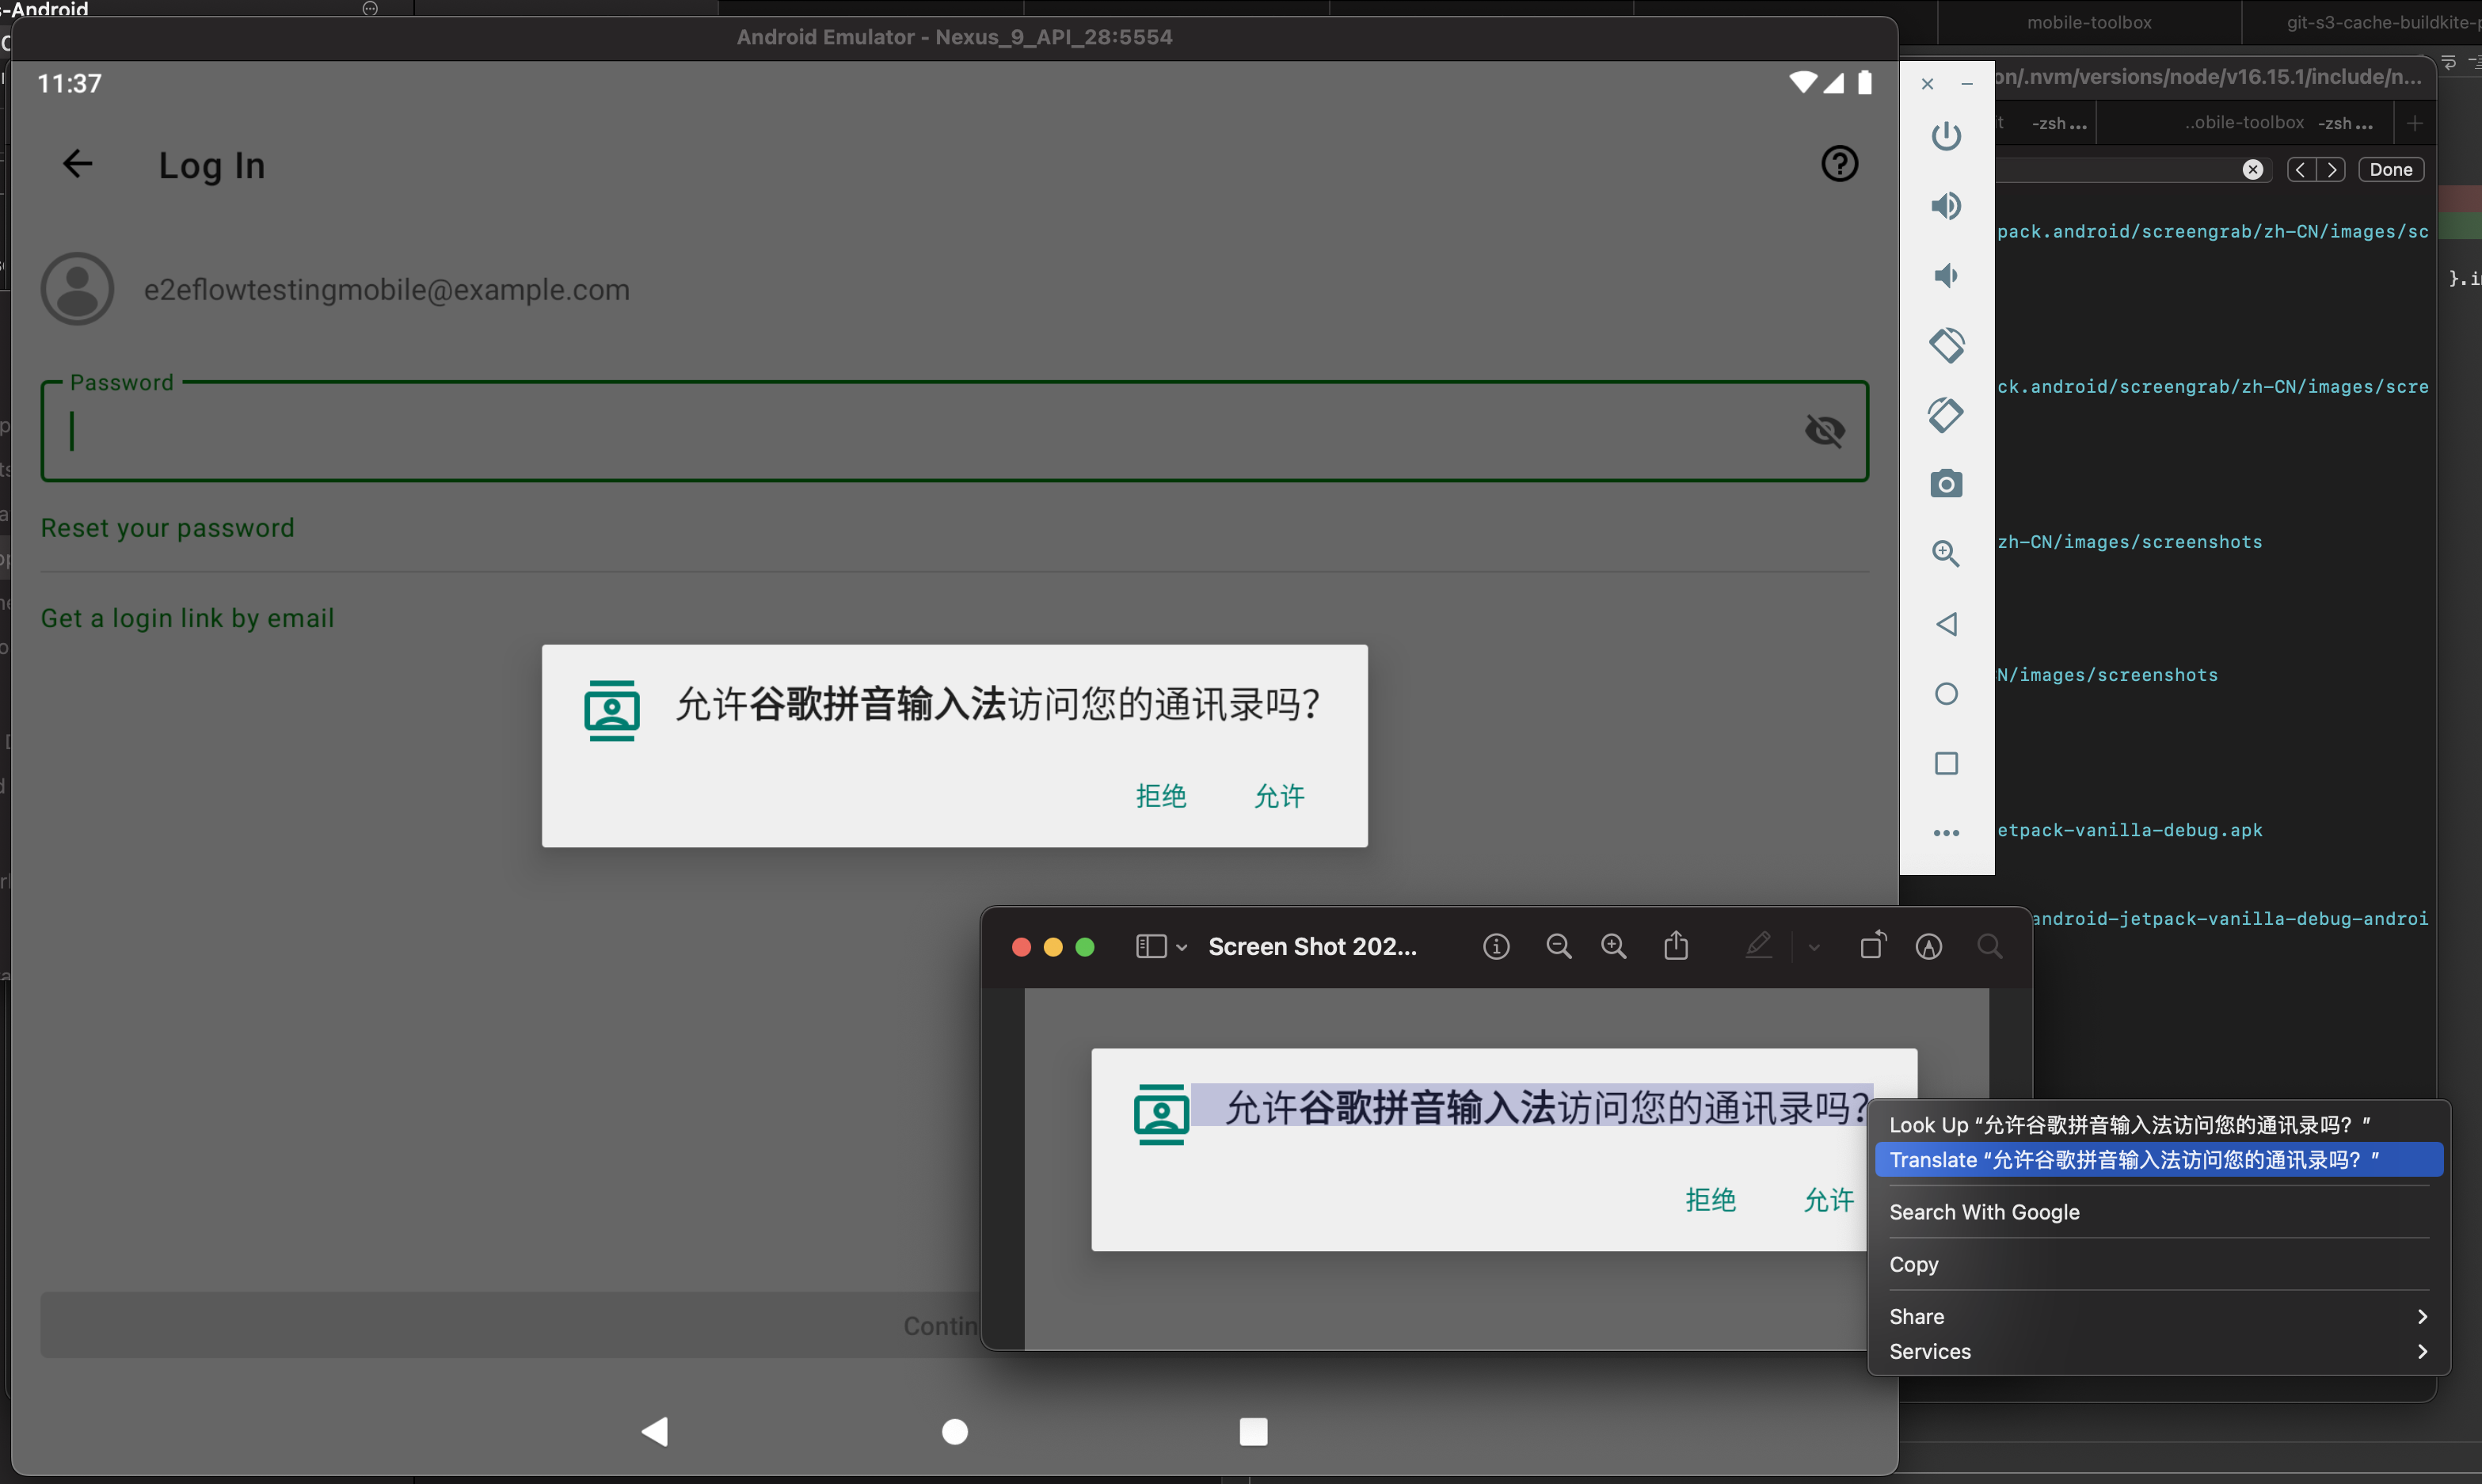
Task: Toggle password visibility eye icon
Action: [x=1824, y=431]
